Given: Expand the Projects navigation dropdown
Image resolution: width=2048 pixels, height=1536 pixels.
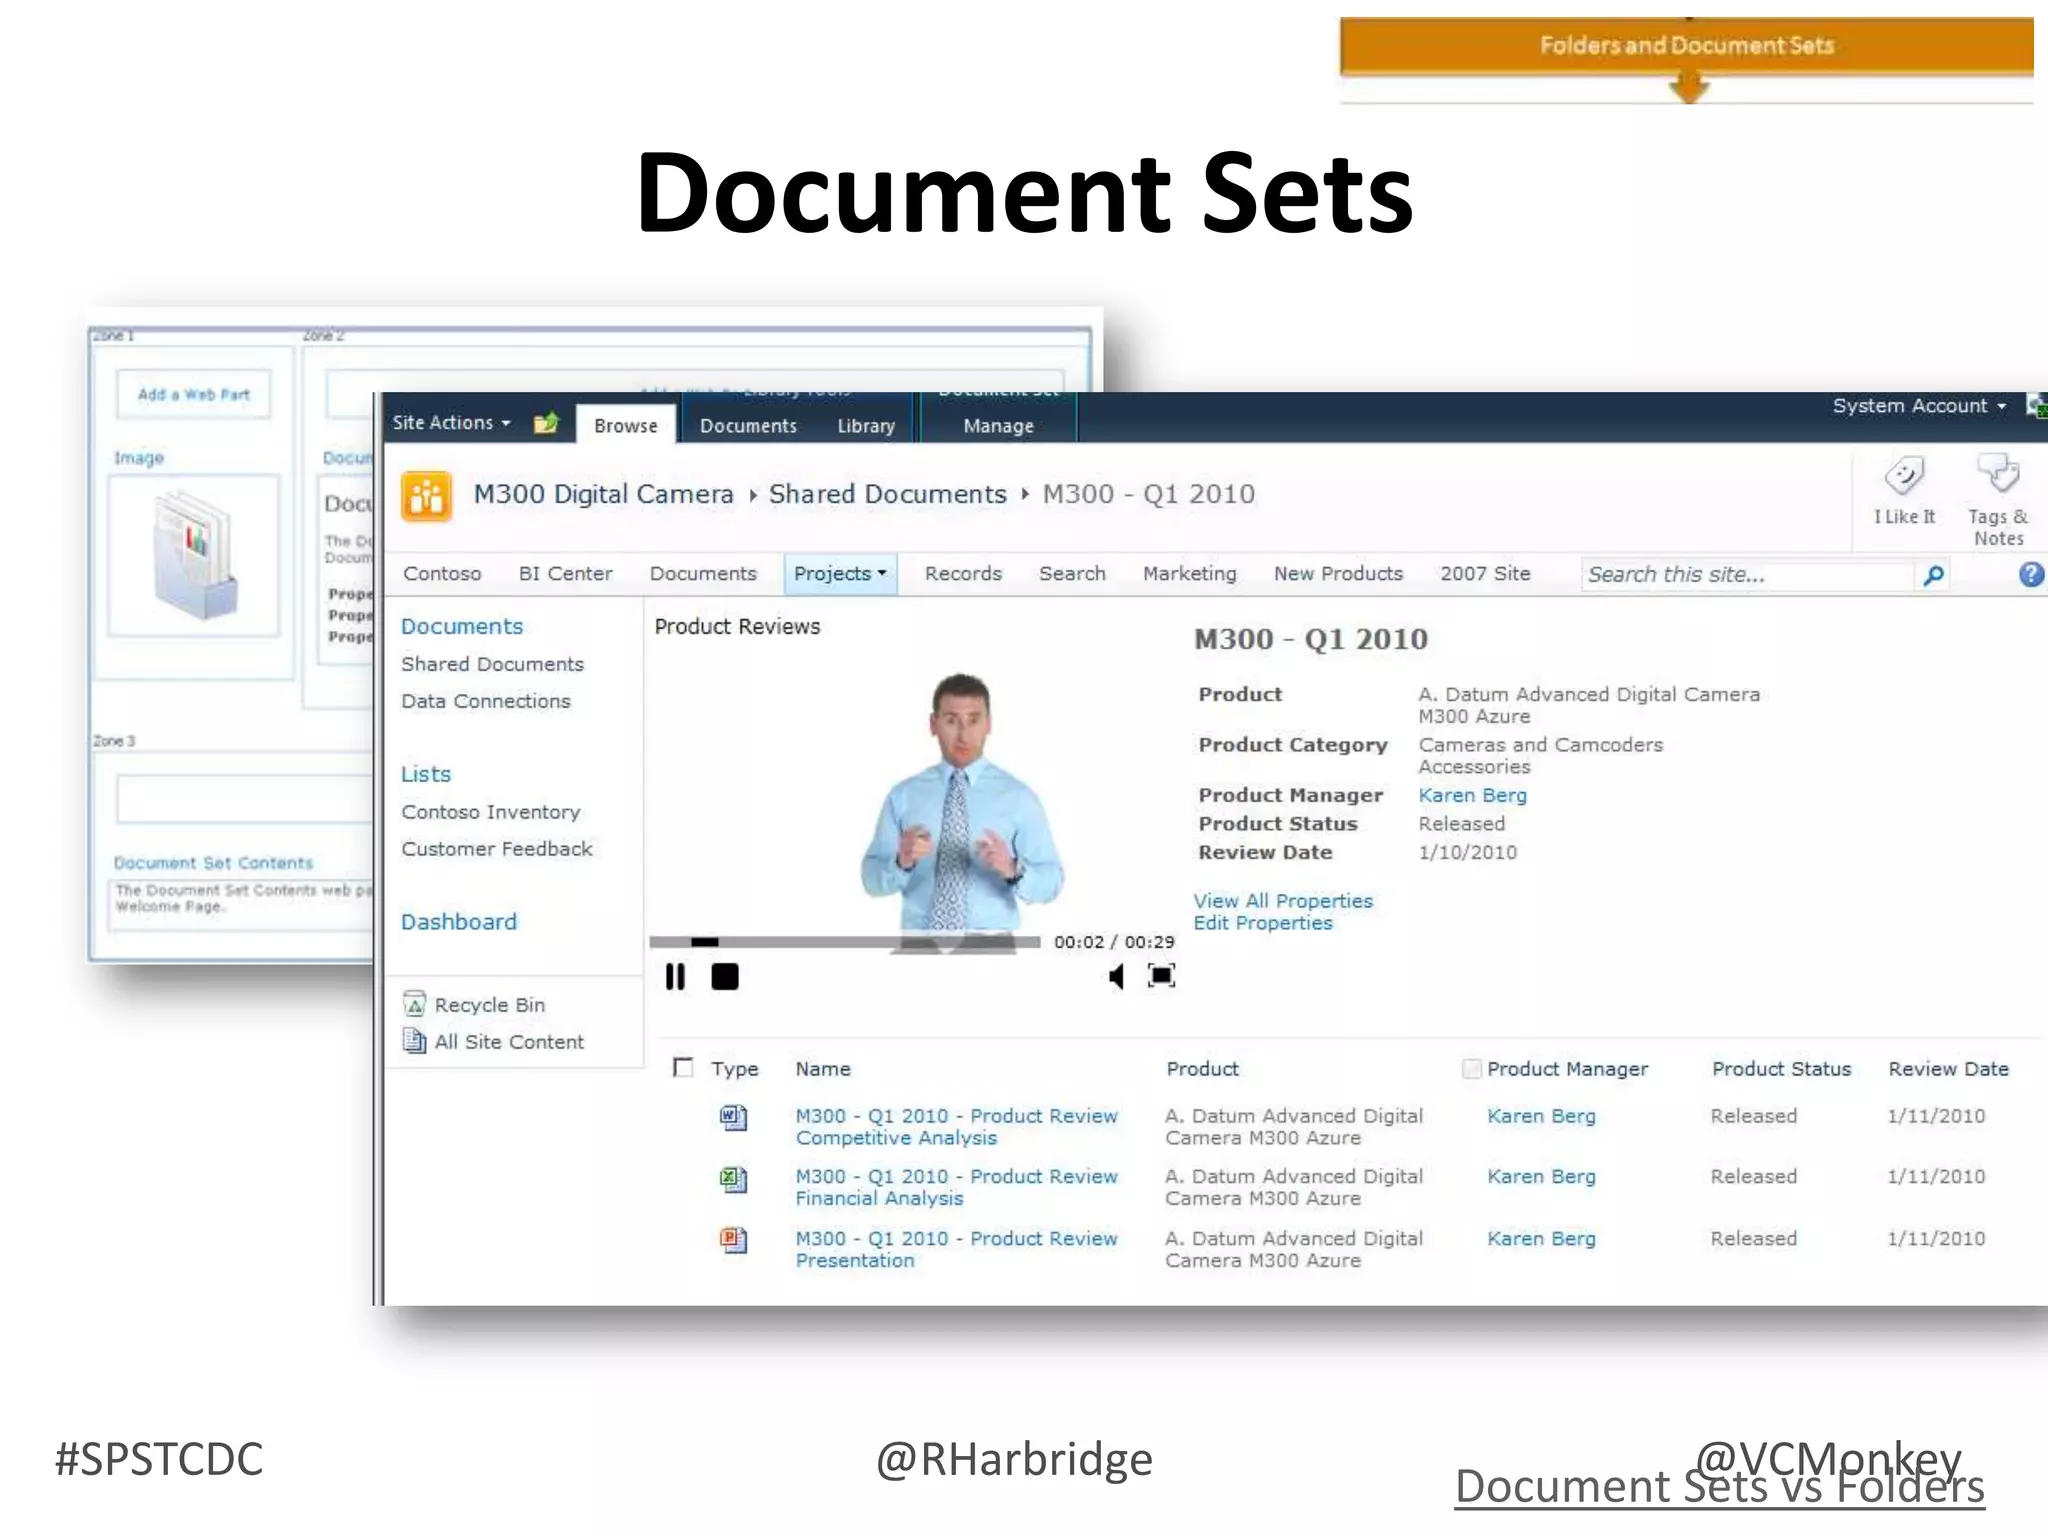Looking at the screenshot, I should point(840,574).
